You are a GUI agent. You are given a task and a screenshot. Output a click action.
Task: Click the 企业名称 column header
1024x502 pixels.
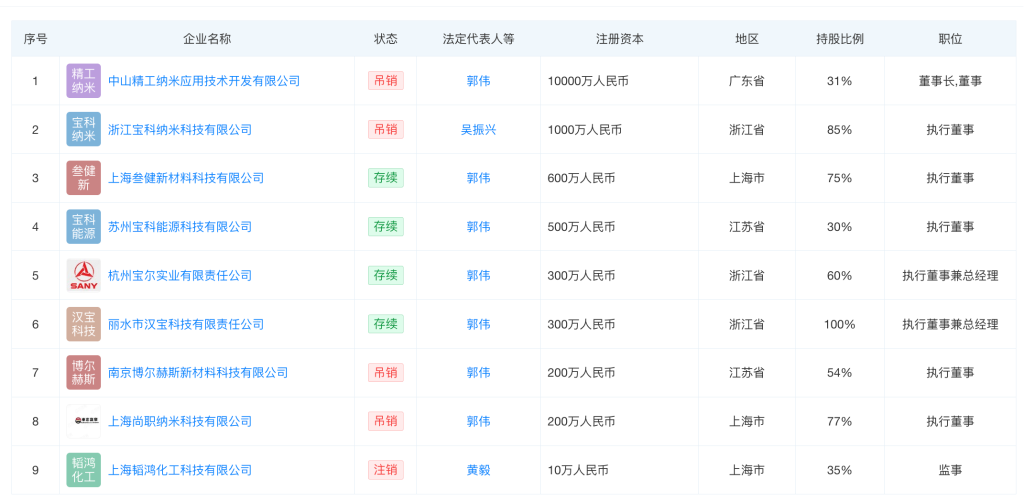[x=207, y=39]
